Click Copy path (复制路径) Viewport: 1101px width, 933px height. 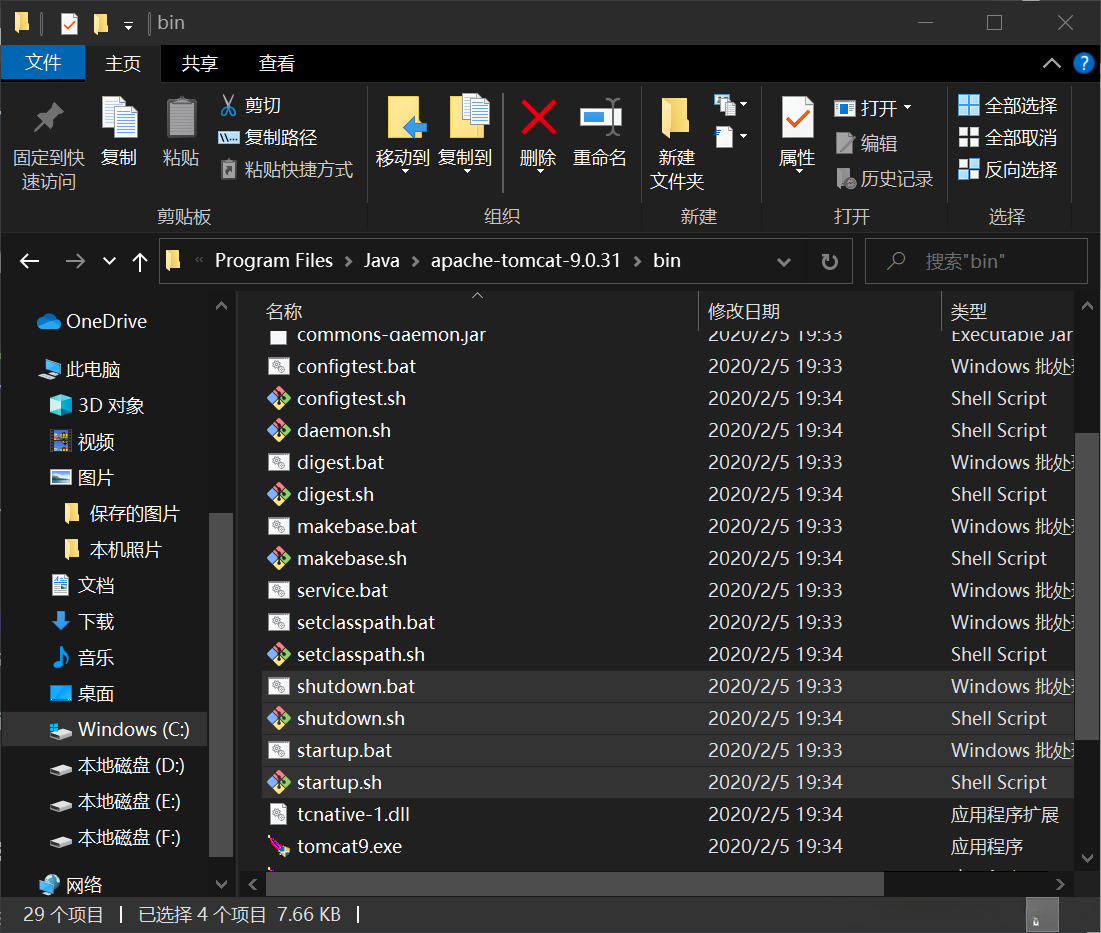[268, 137]
